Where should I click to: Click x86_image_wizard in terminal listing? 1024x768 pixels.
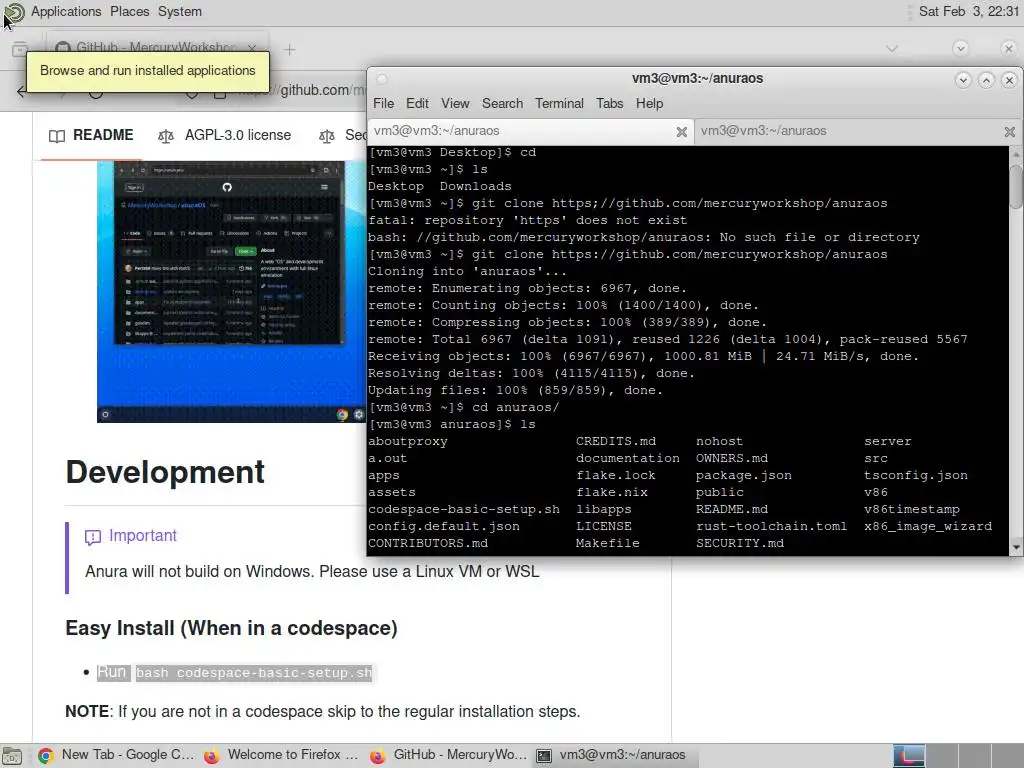927,526
